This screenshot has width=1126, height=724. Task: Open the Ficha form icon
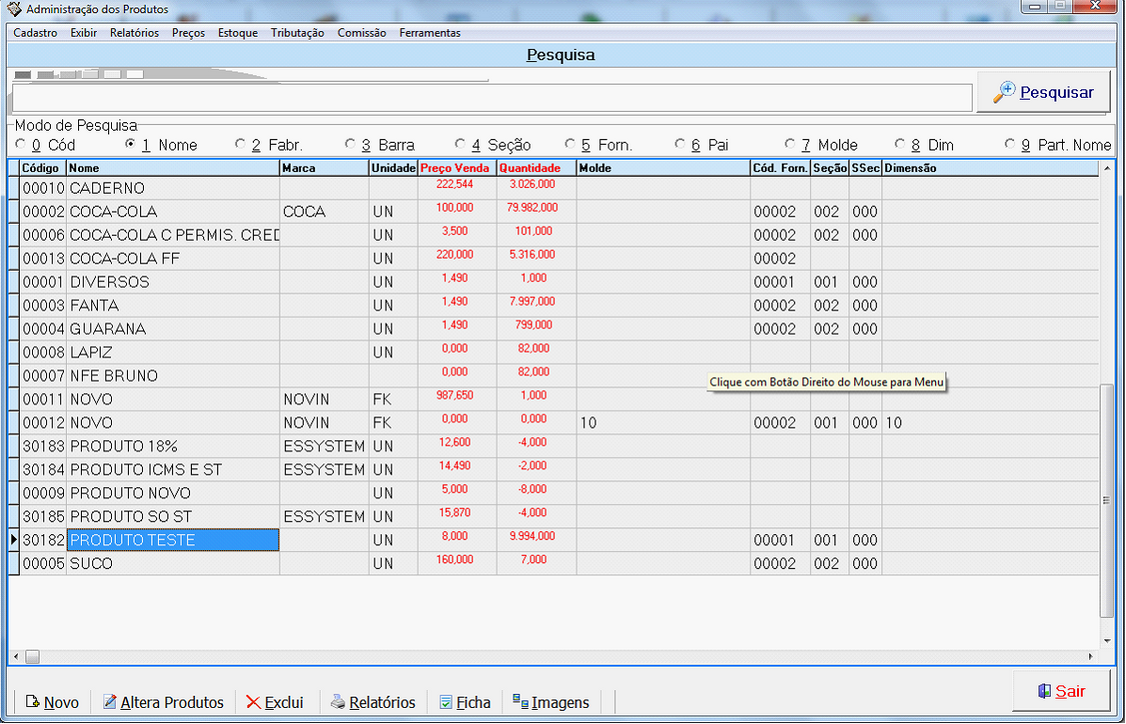(x=465, y=702)
